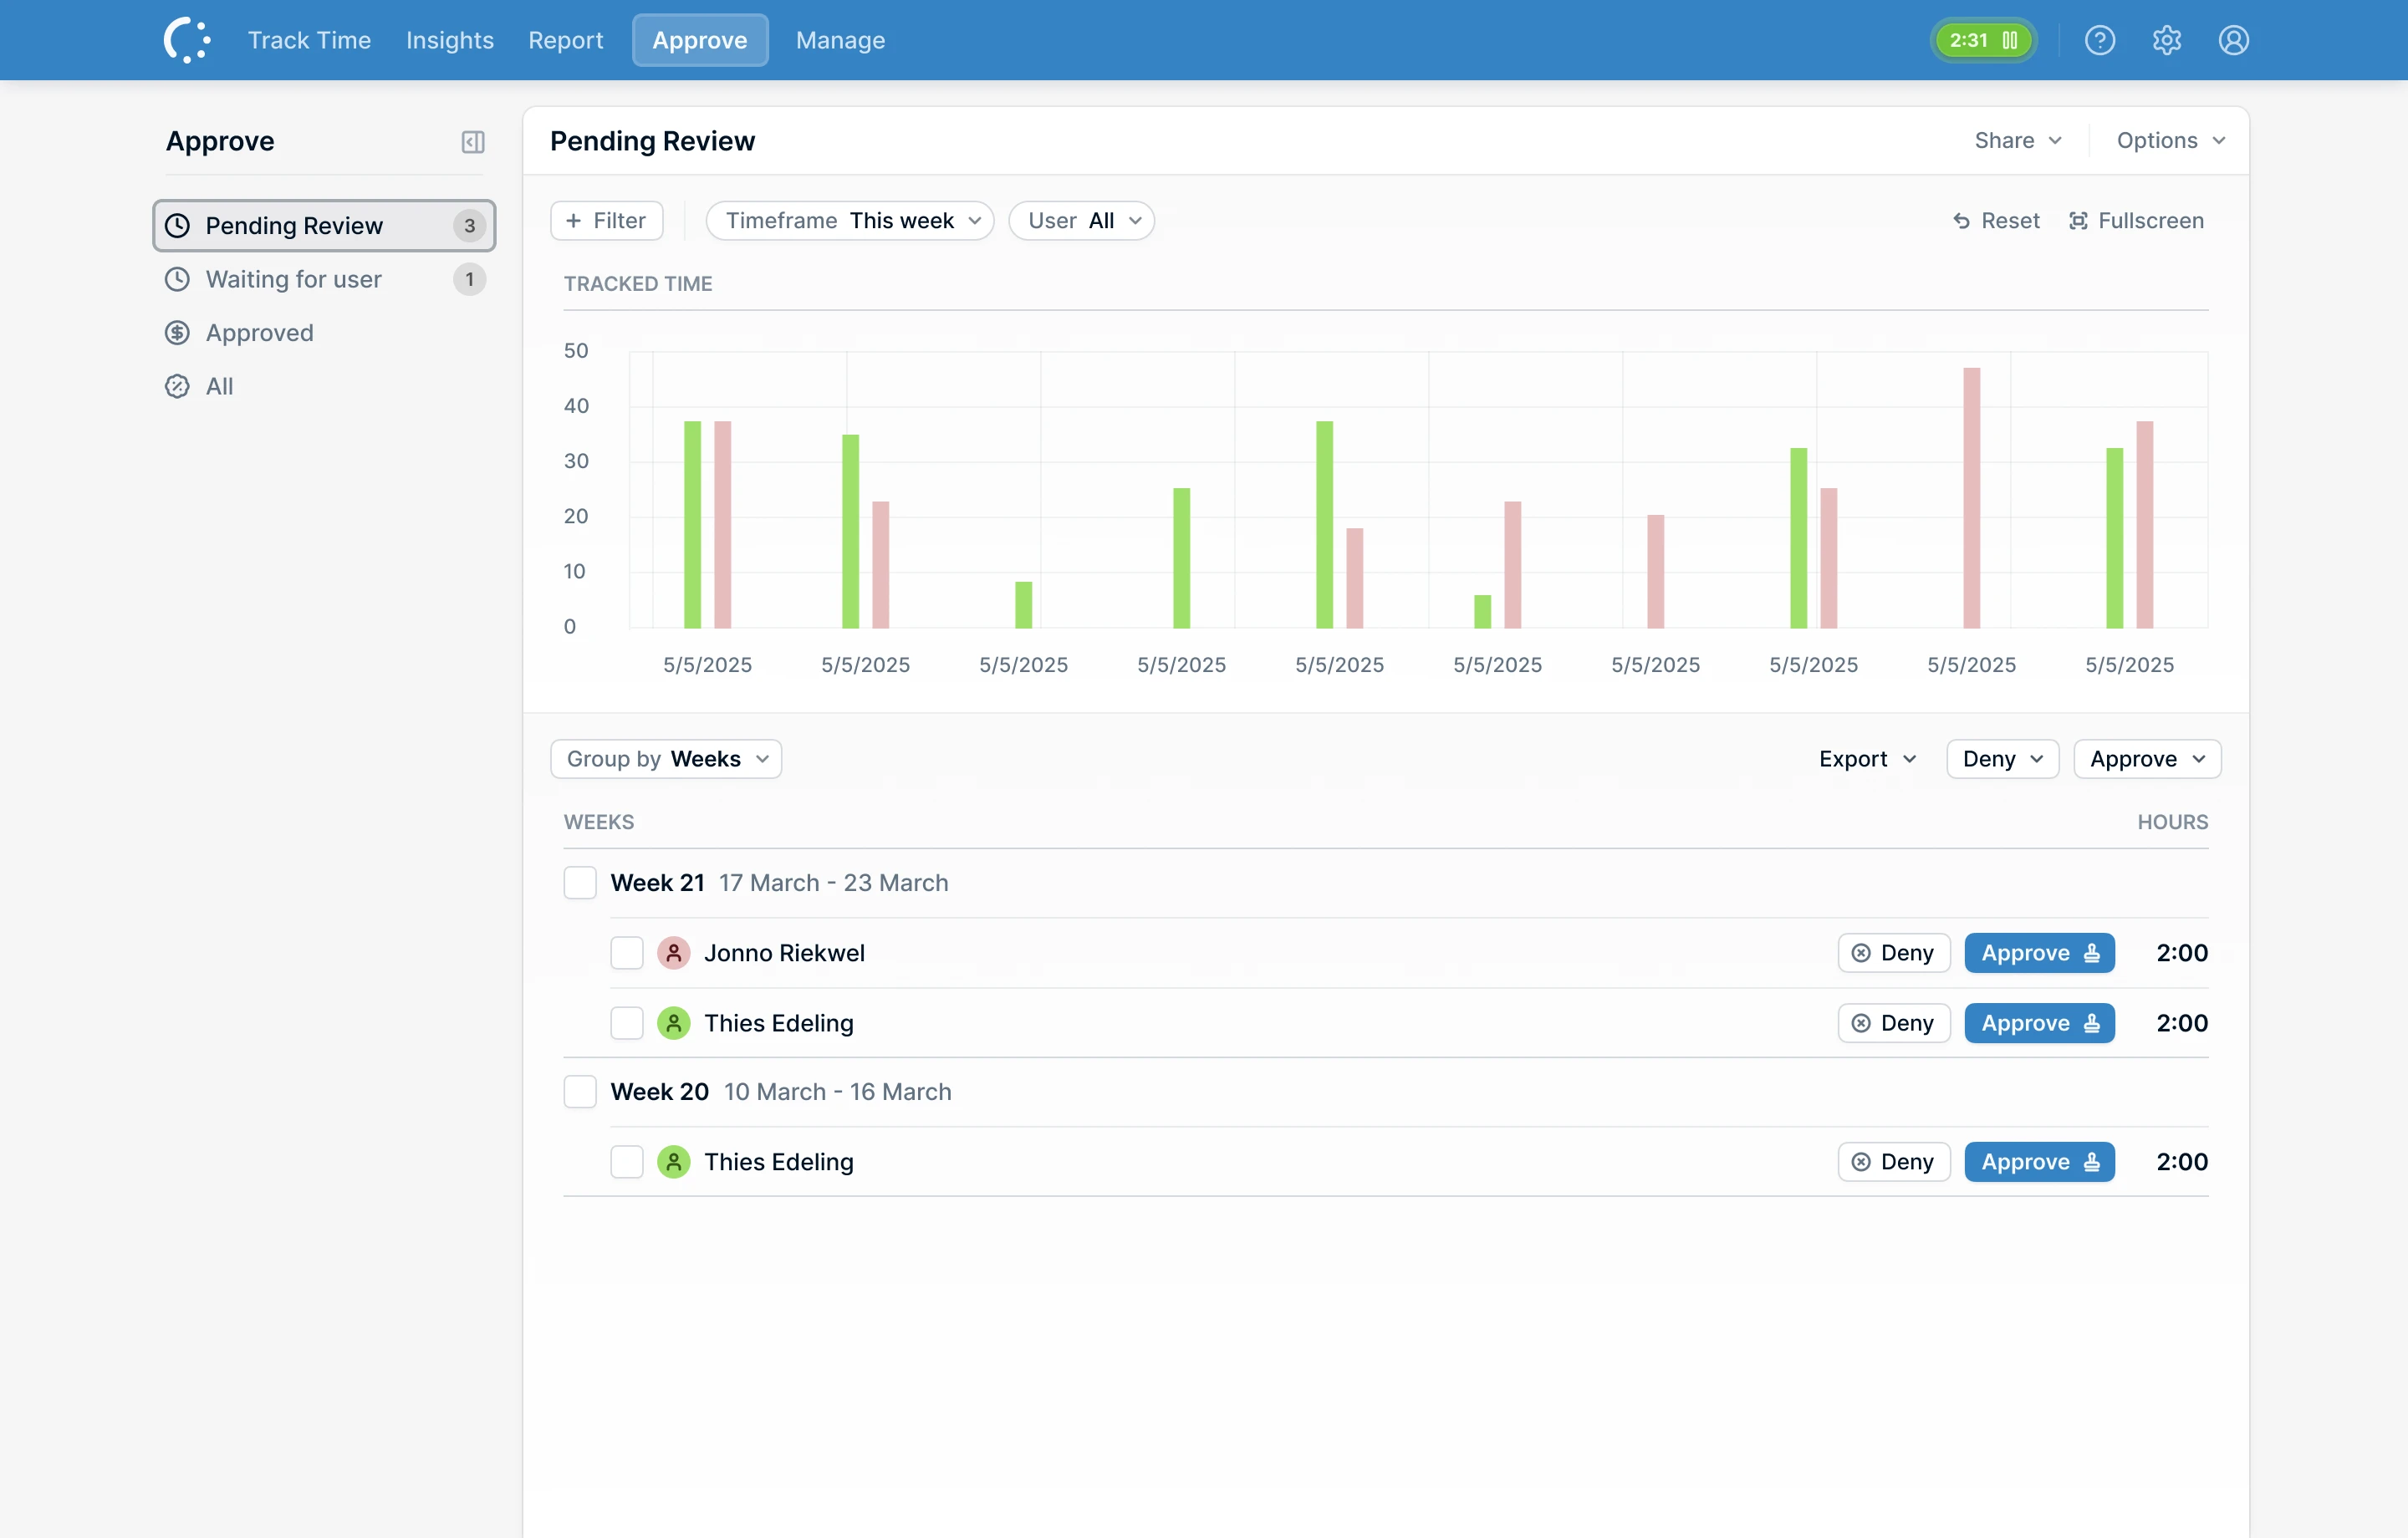Check the Week 21 checkbox
This screenshot has height=1538, width=2408.
(580, 883)
